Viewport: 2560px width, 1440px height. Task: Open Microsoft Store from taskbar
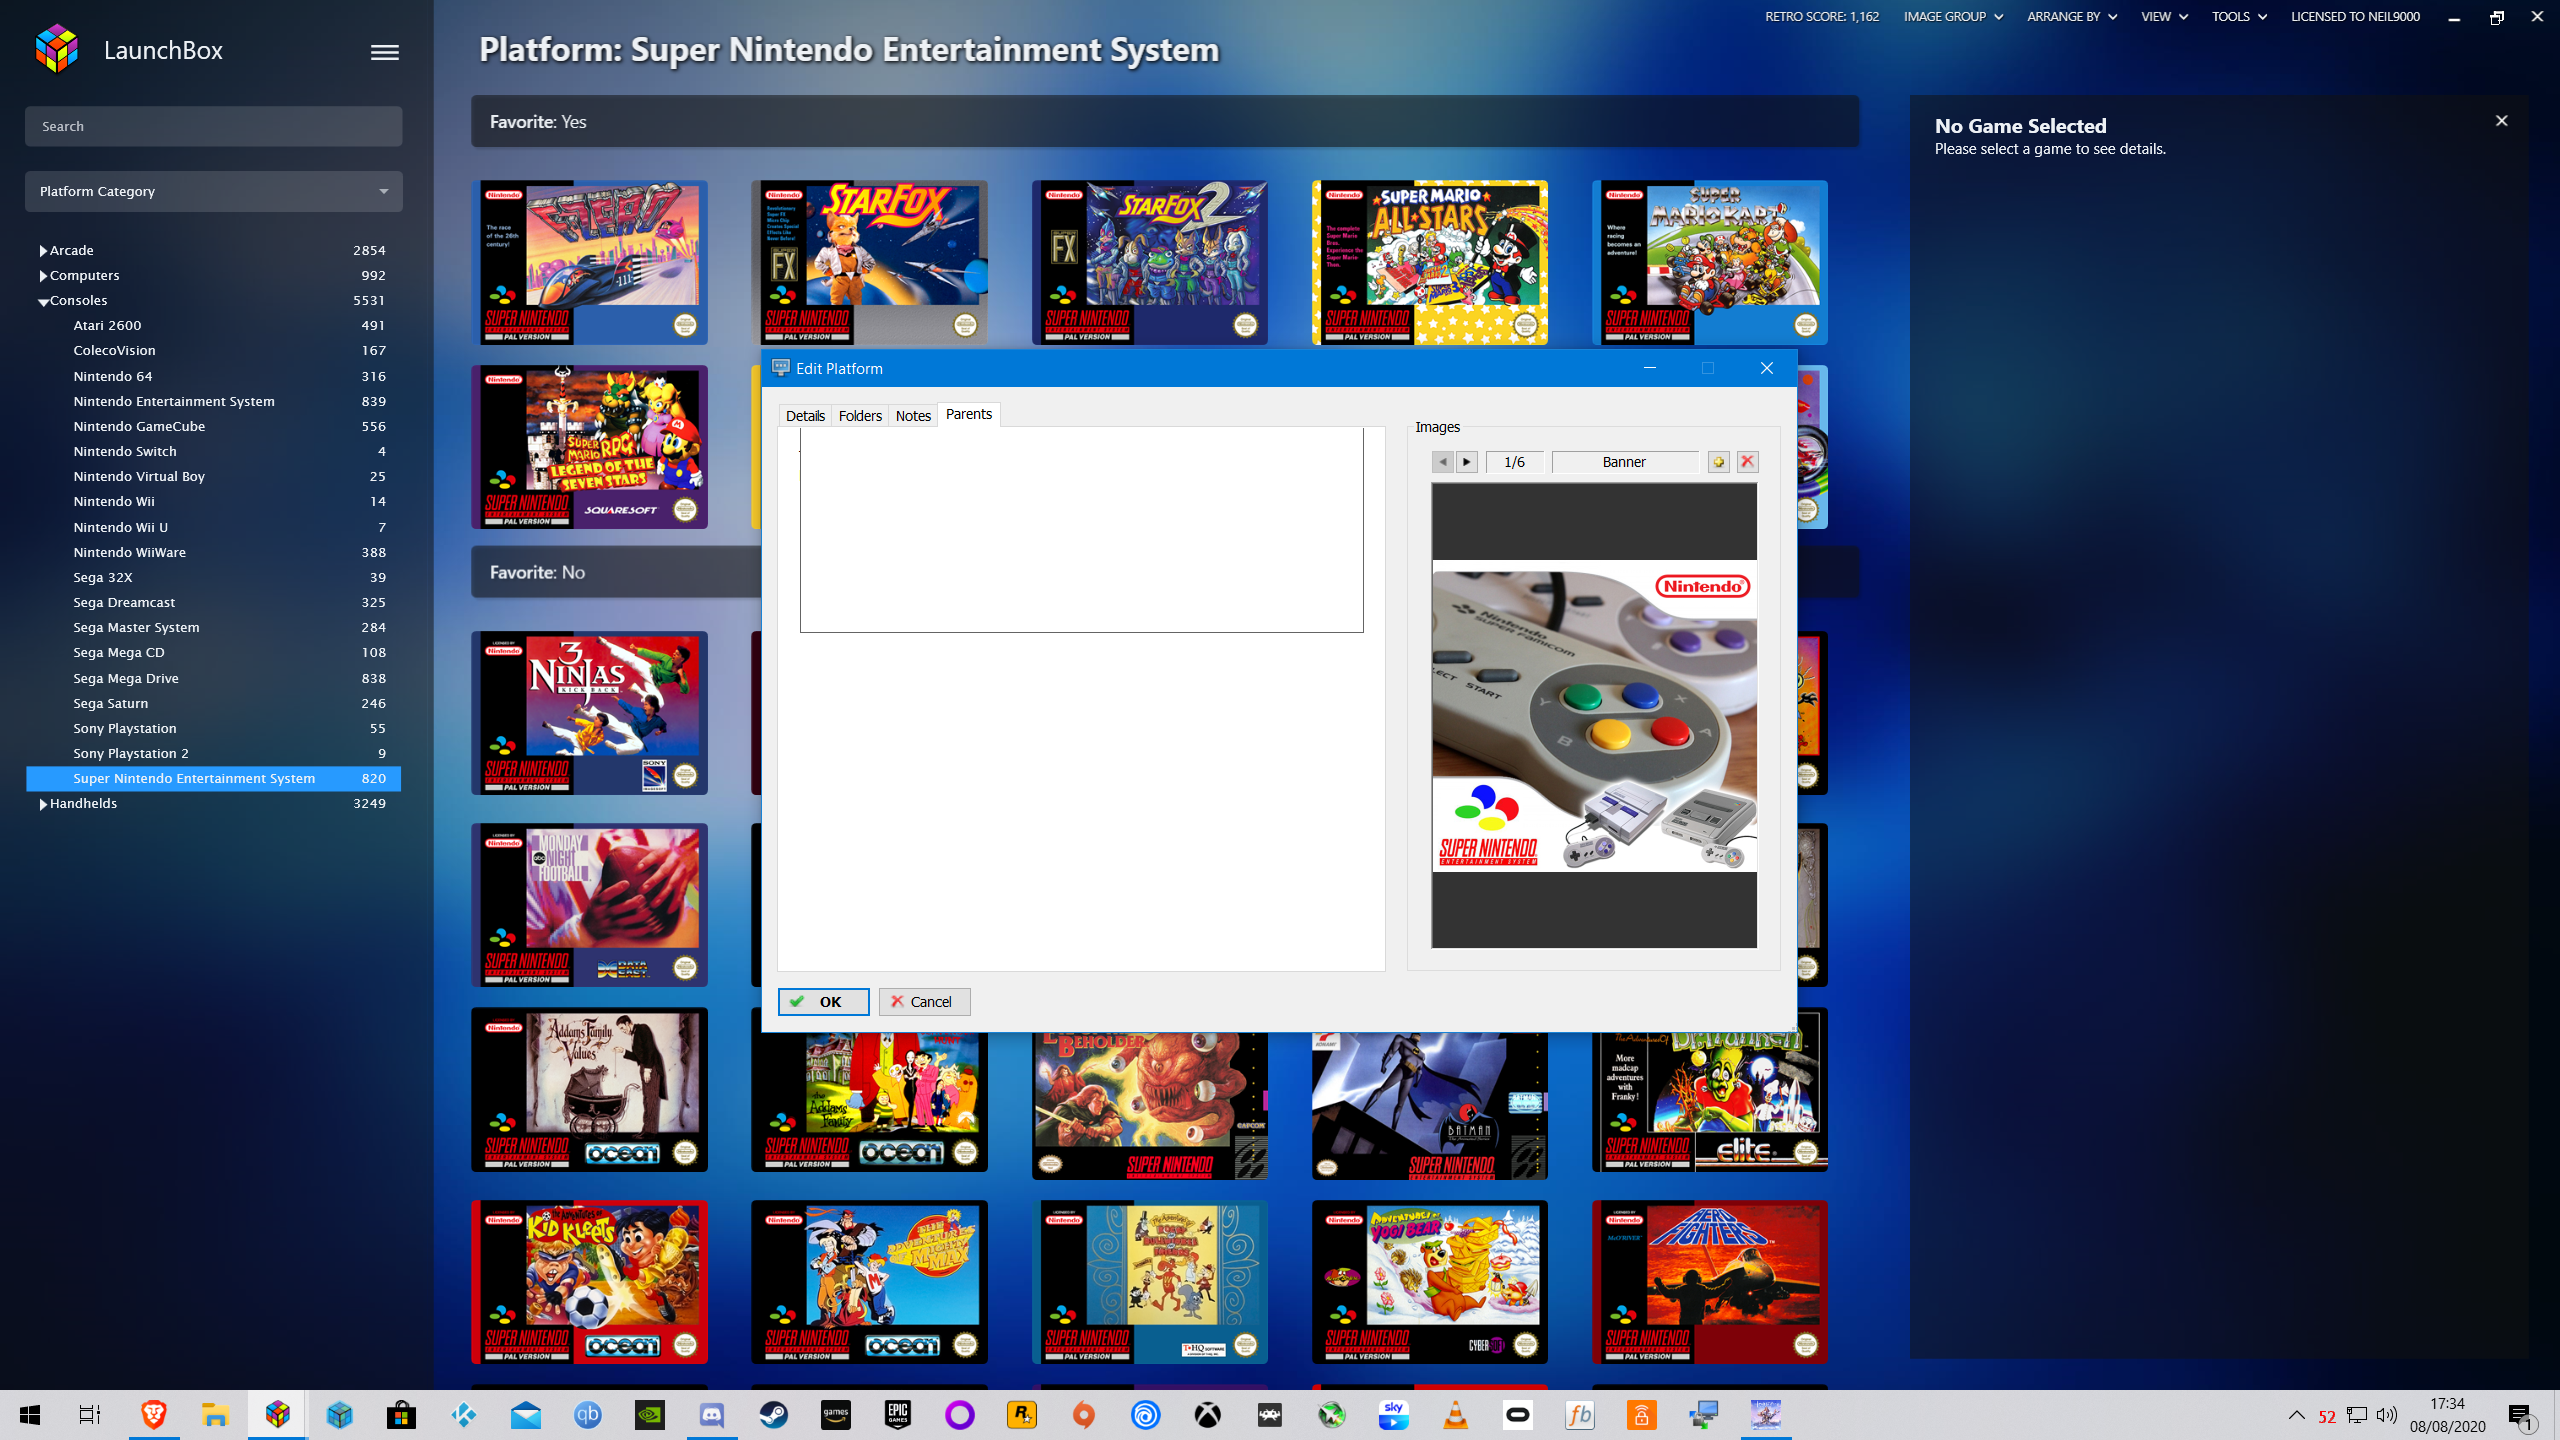tap(401, 1415)
